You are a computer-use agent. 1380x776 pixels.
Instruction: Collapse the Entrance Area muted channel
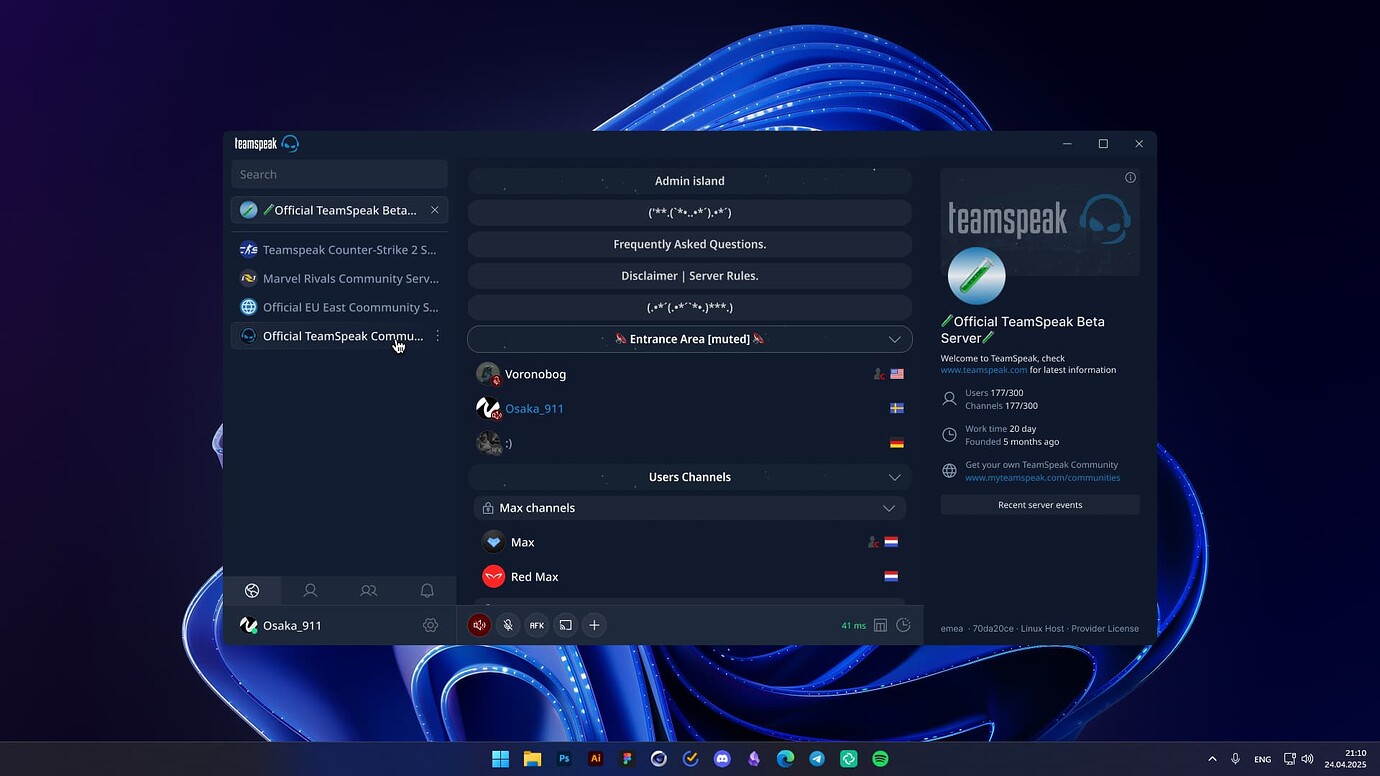click(x=893, y=339)
